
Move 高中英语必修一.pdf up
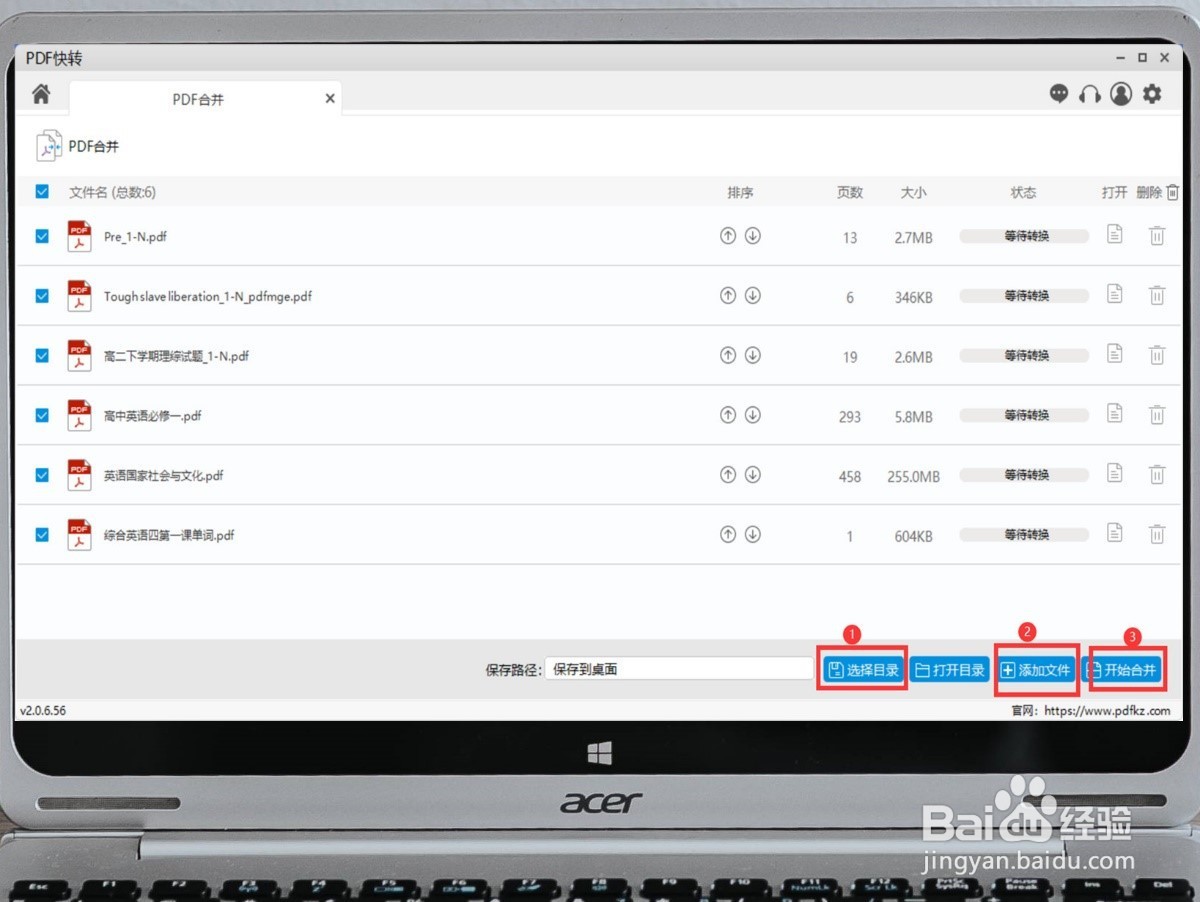click(x=728, y=415)
